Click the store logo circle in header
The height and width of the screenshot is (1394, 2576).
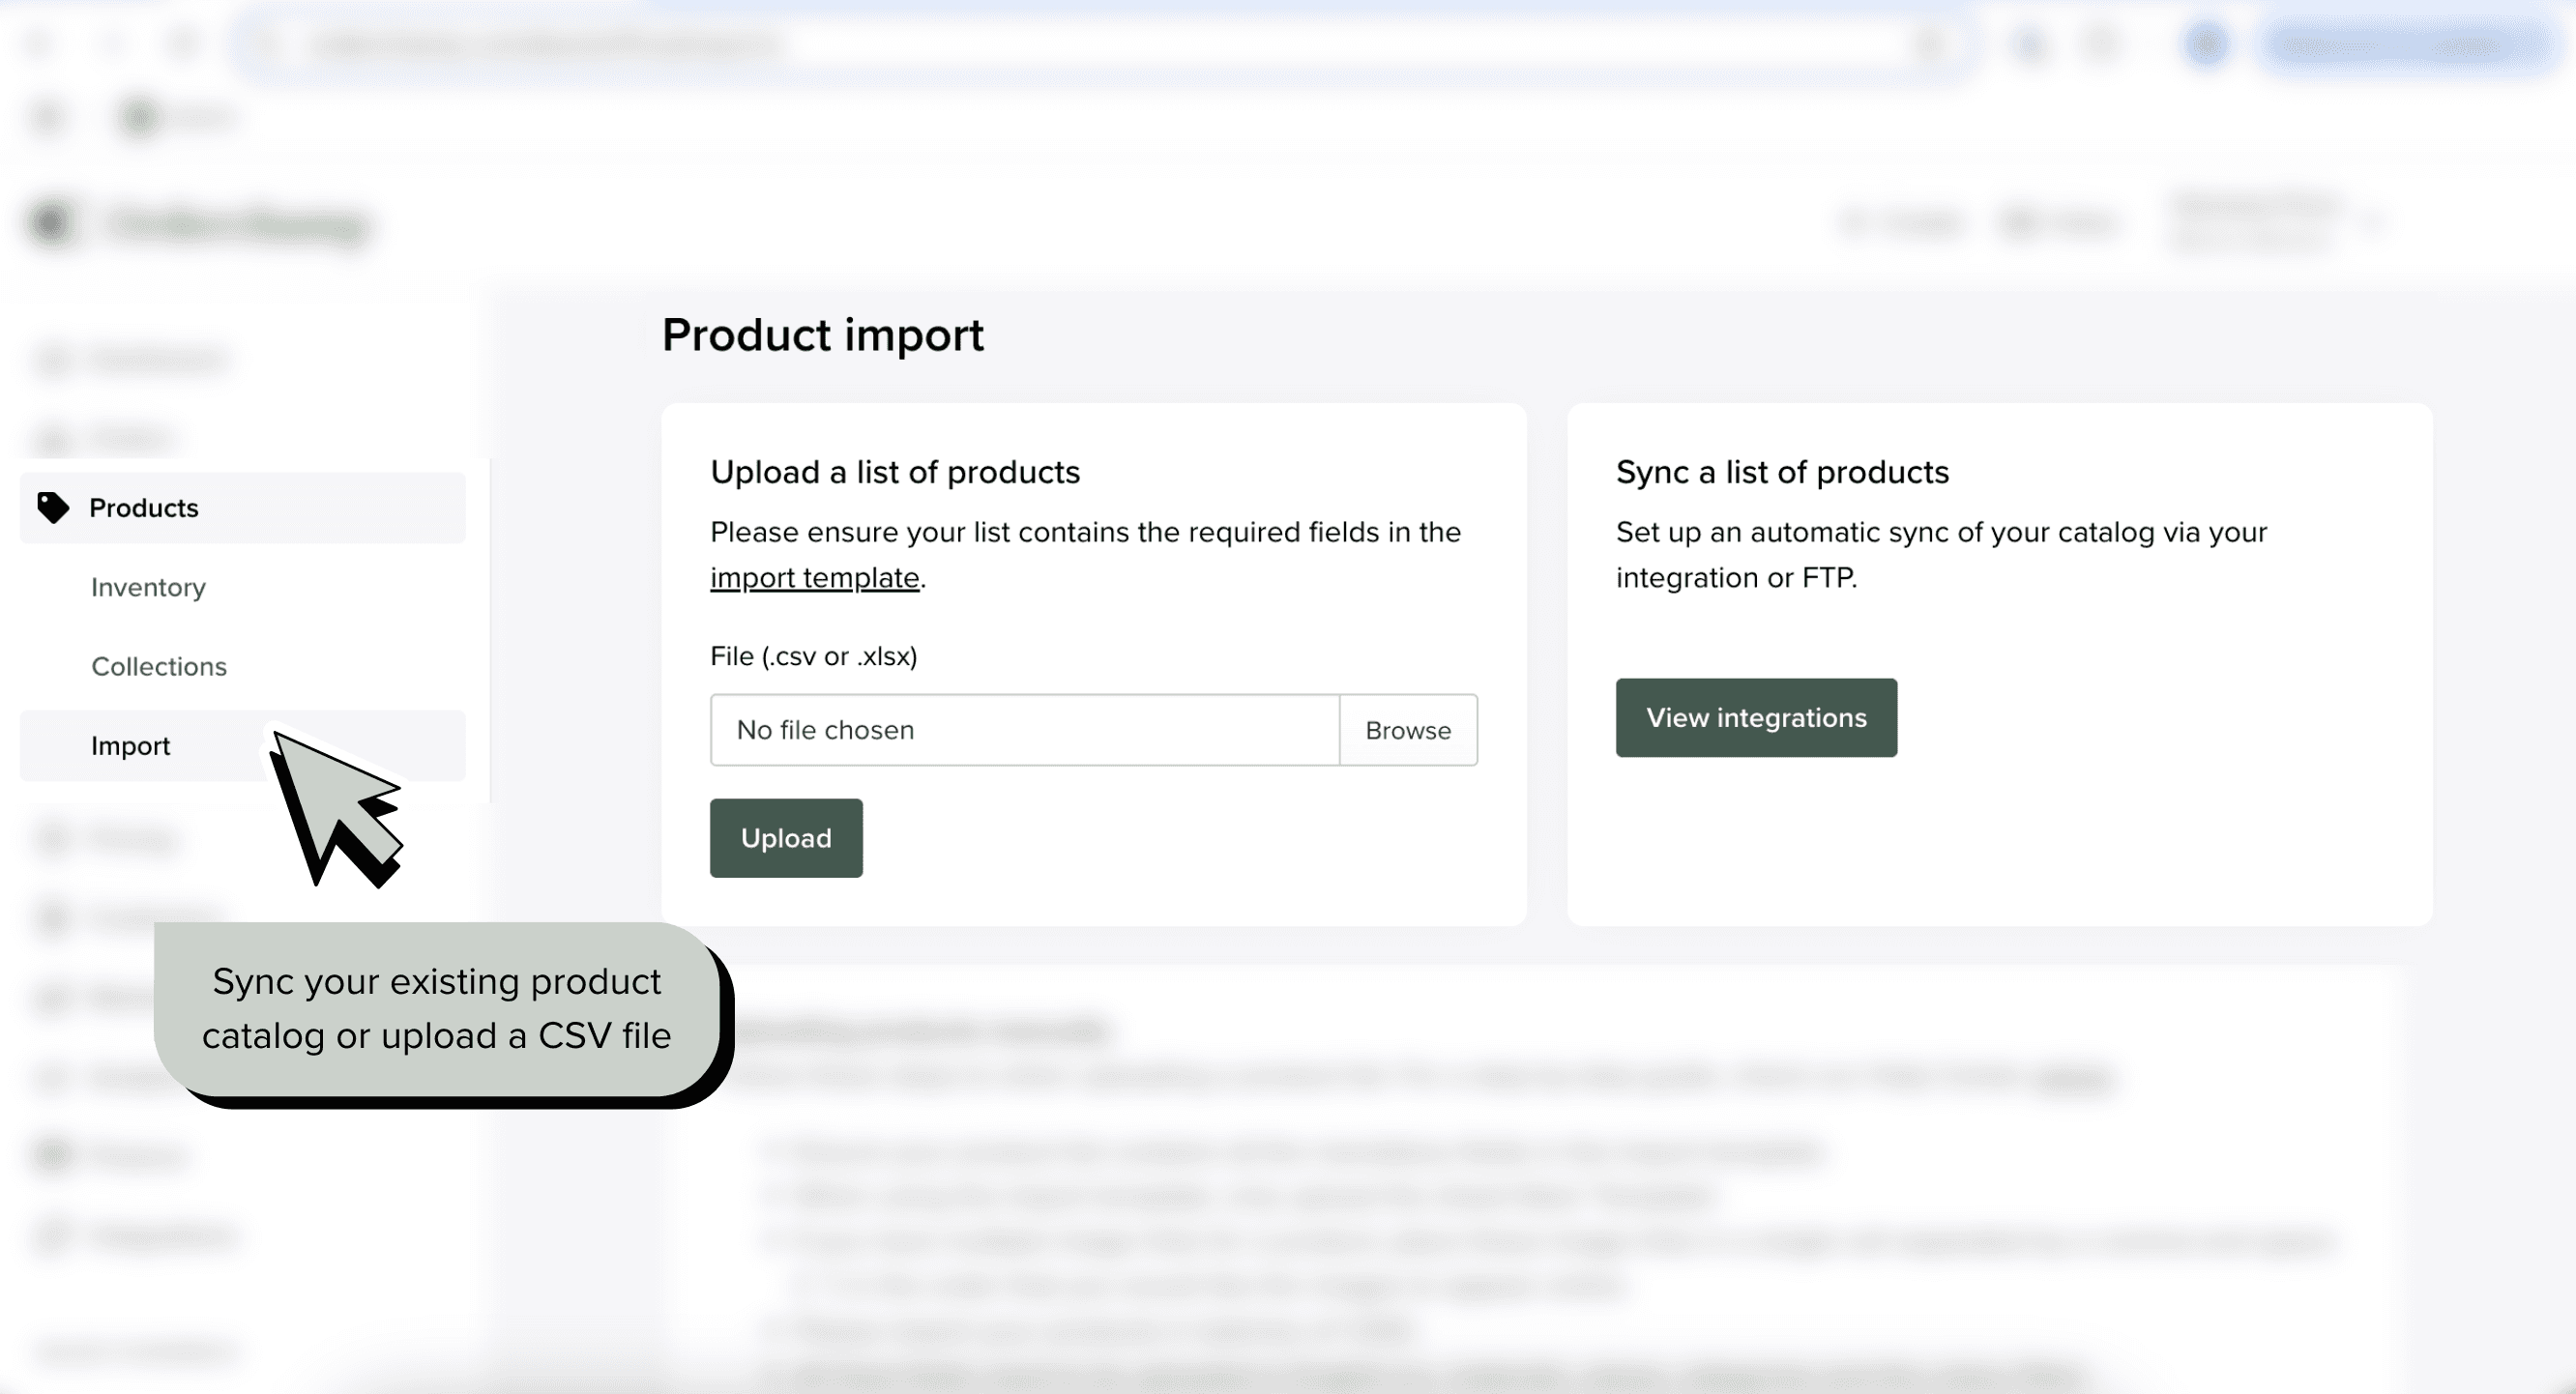[50, 222]
